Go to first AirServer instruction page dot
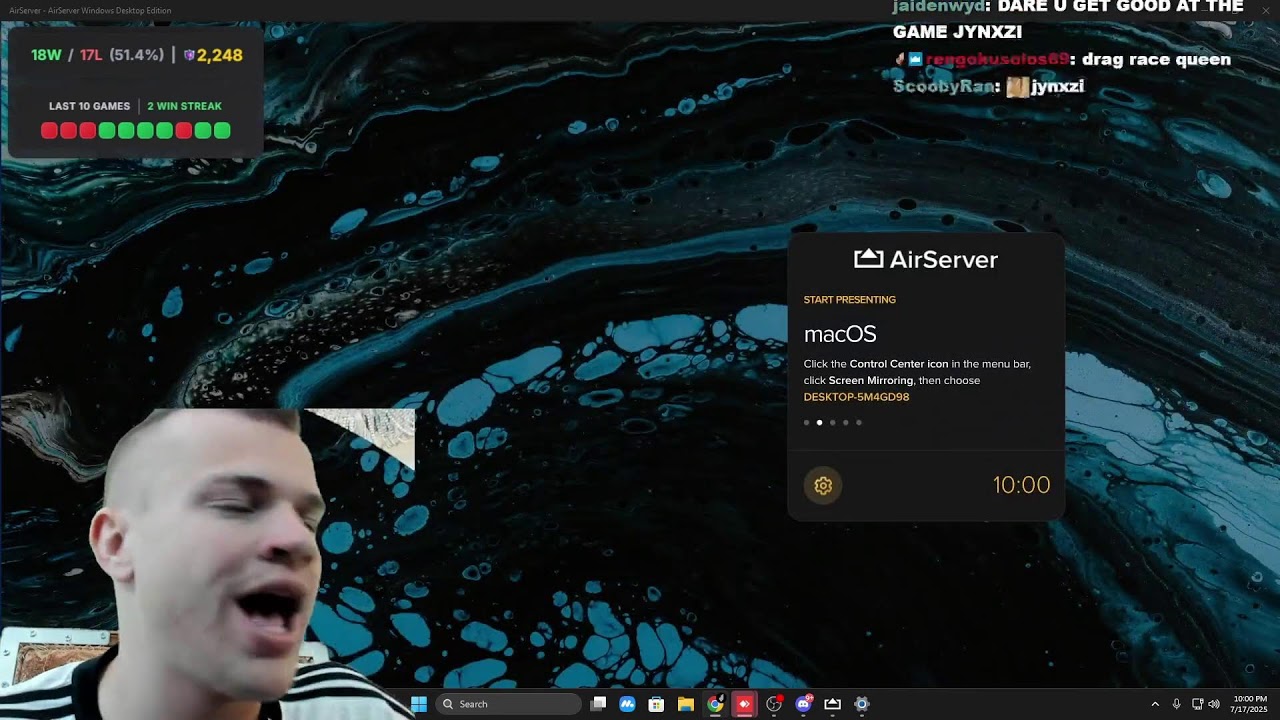Viewport: 1280px width, 720px height. tap(807, 423)
